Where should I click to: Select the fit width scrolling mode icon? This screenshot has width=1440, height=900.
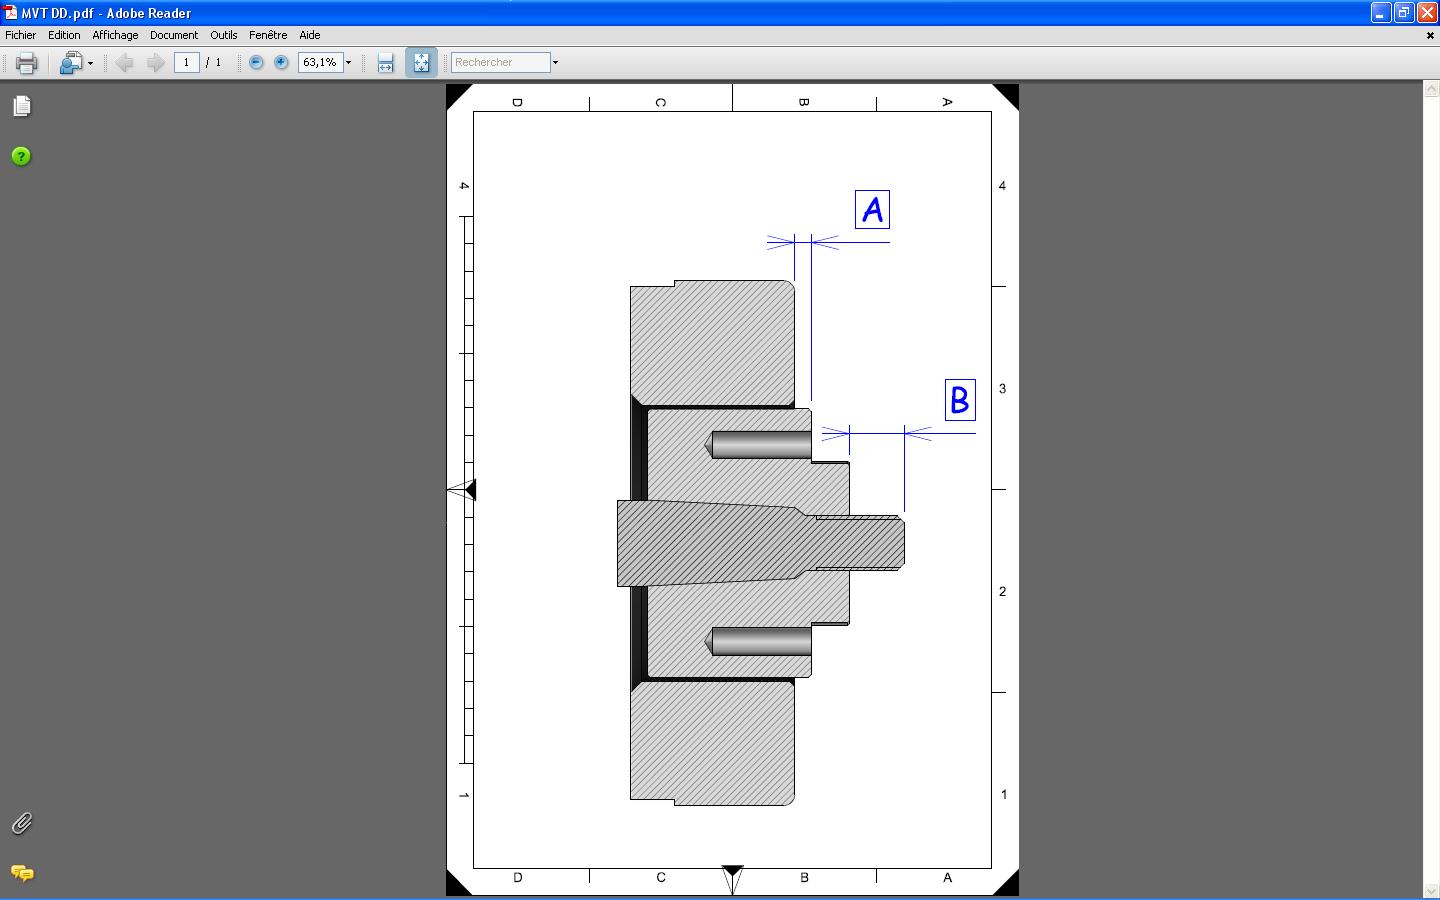[385, 63]
